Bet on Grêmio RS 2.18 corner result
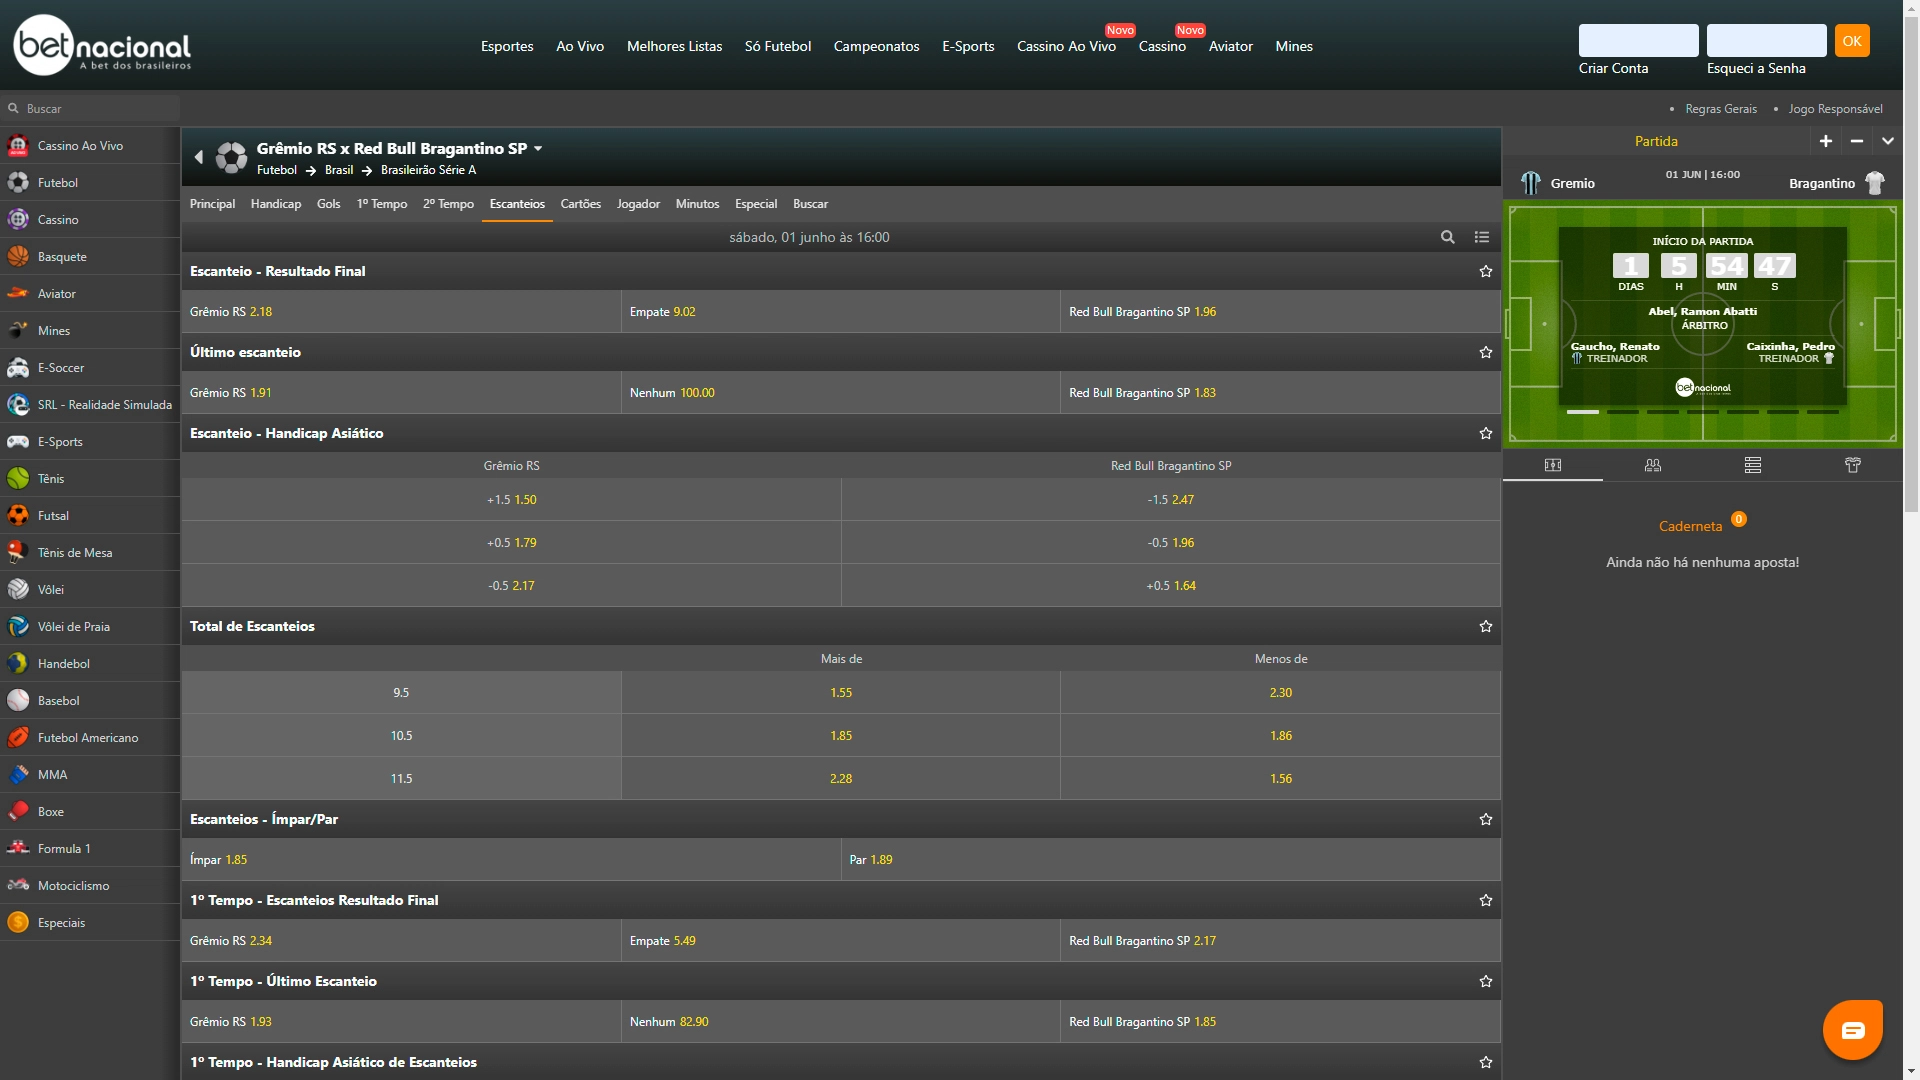This screenshot has width=1920, height=1080. (401, 312)
